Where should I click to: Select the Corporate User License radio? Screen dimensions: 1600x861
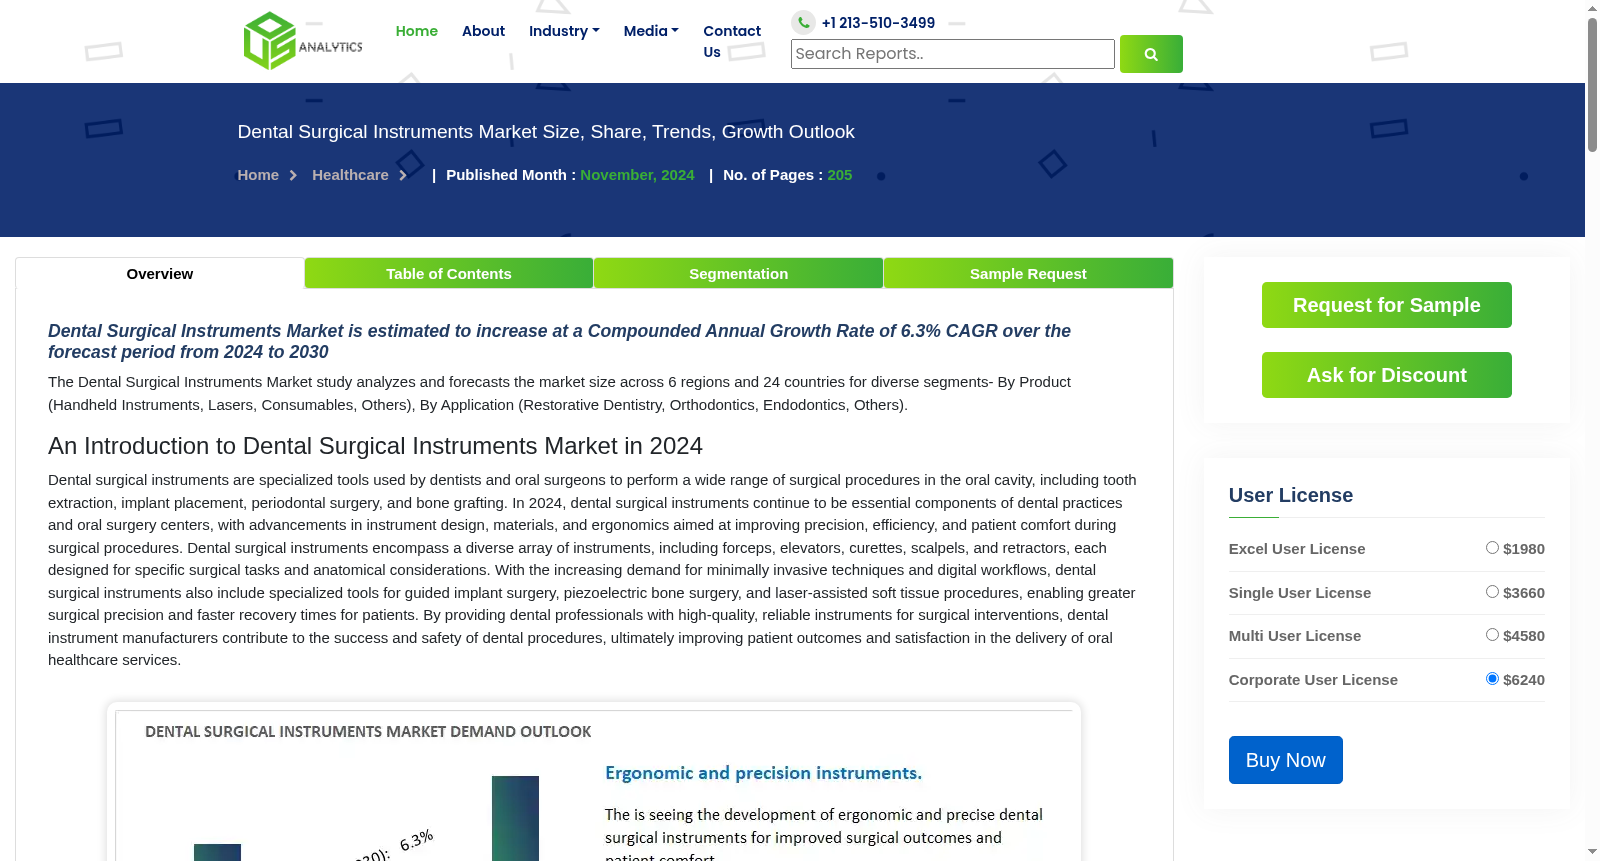point(1492,679)
